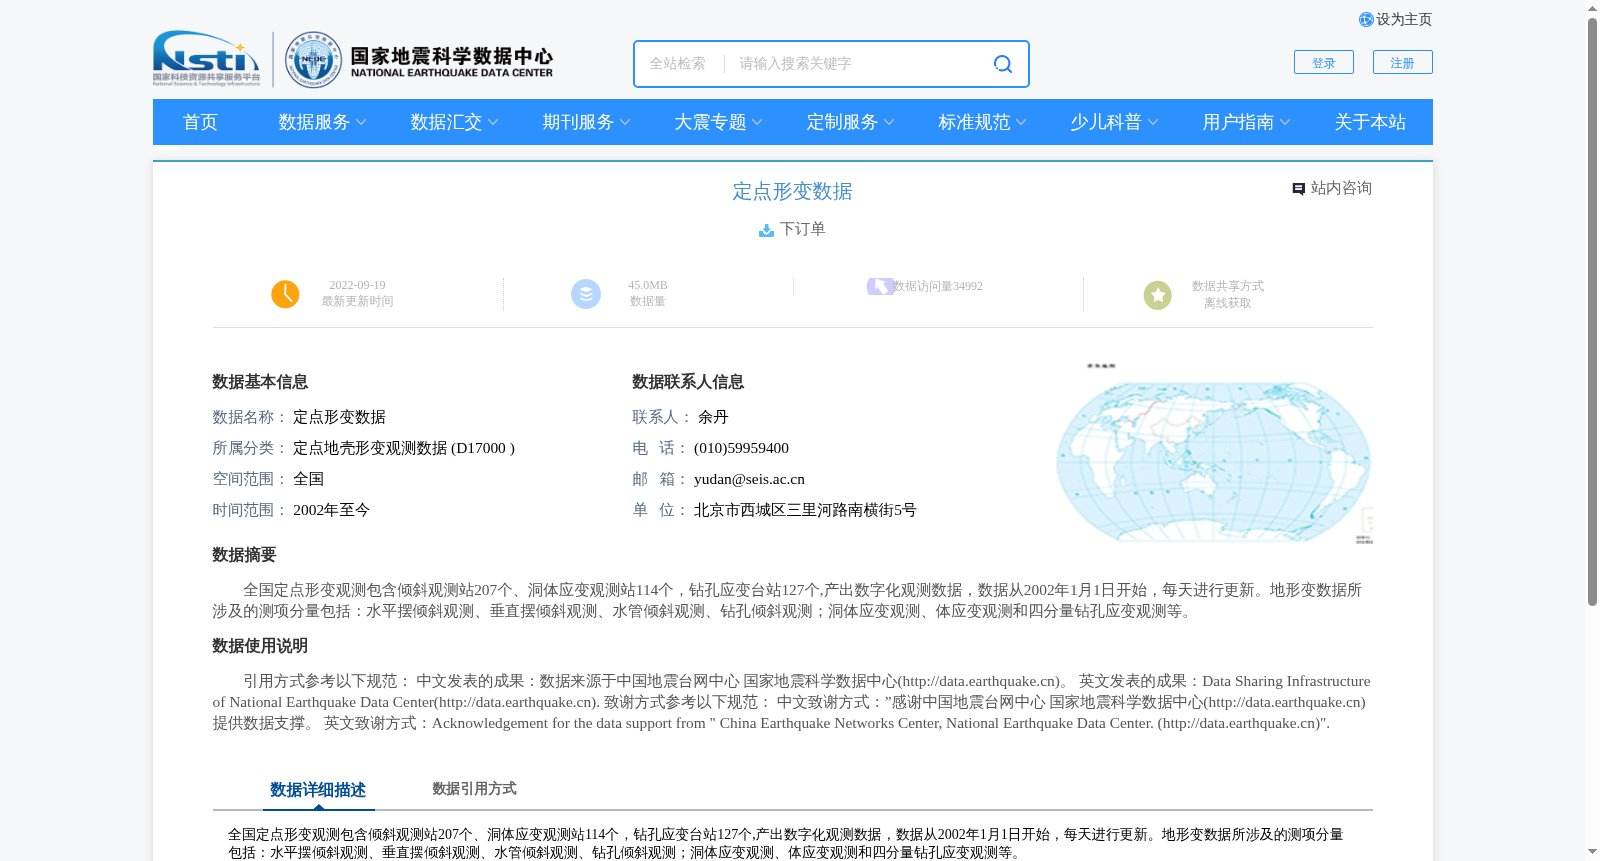1600x861 pixels.
Task: Click 数据联系人信息 heading
Action: pos(688,382)
